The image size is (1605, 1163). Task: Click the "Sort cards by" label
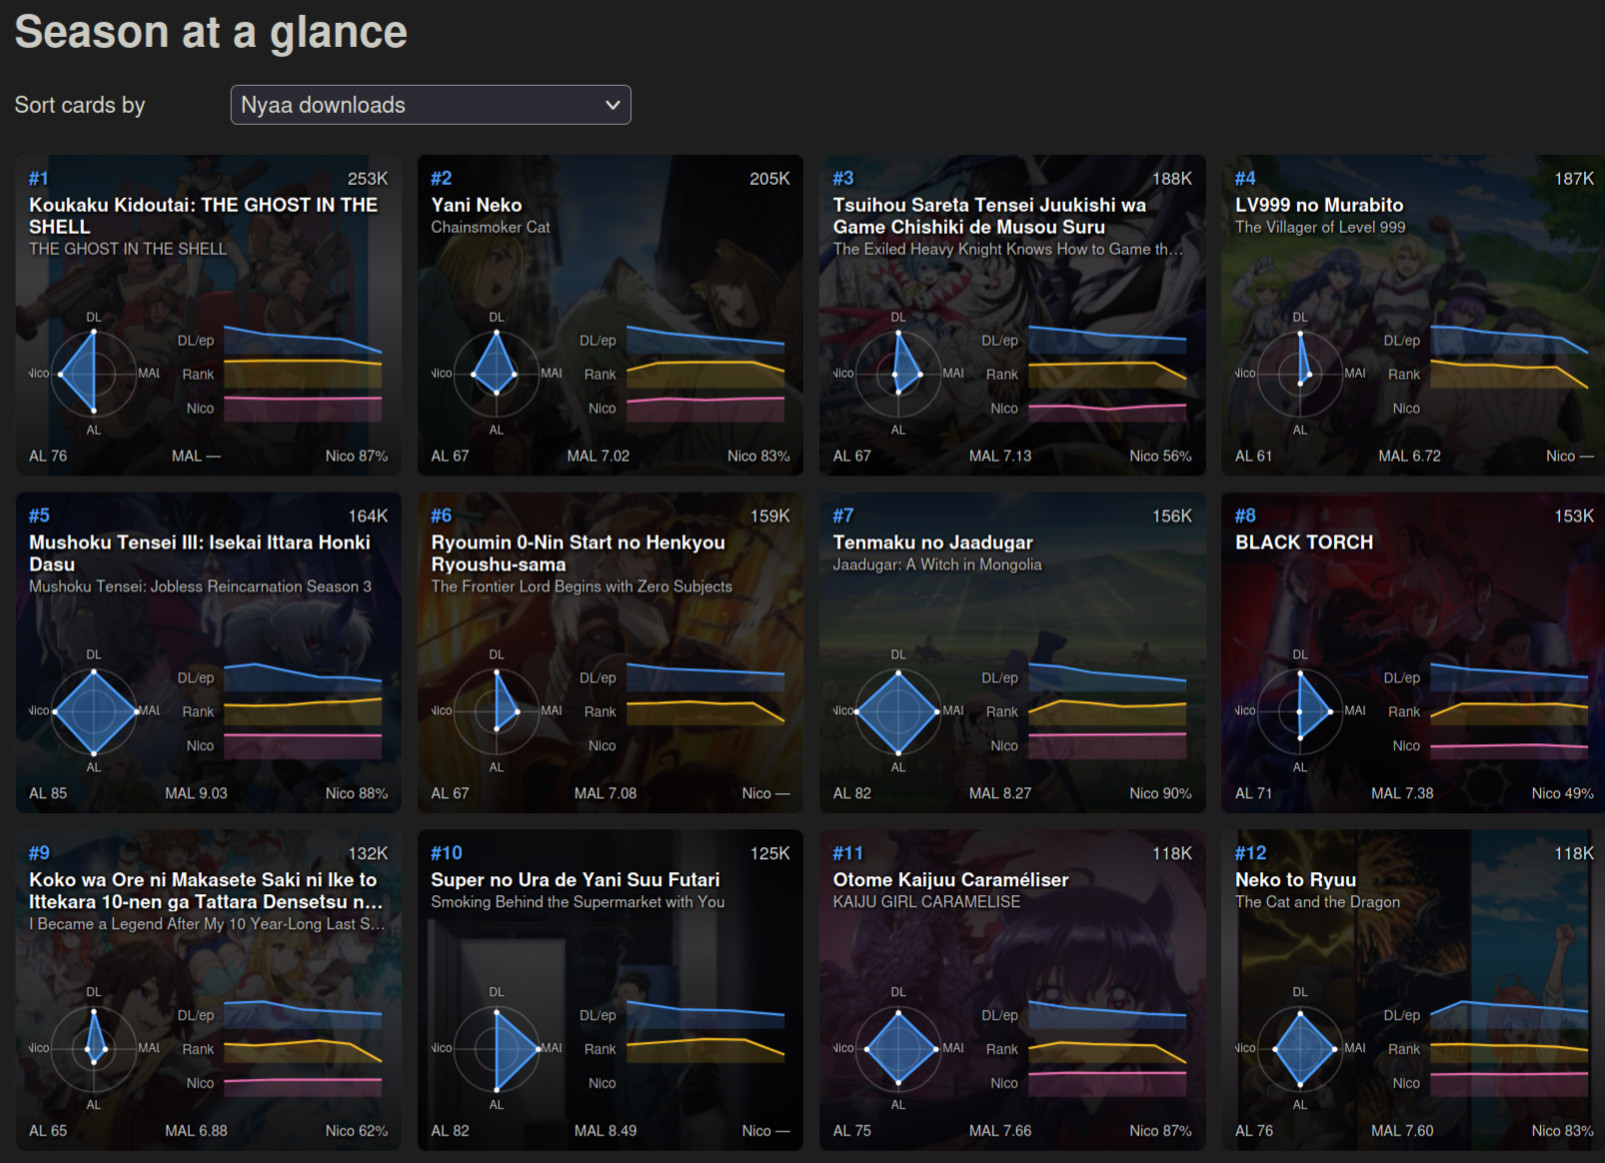click(x=80, y=105)
